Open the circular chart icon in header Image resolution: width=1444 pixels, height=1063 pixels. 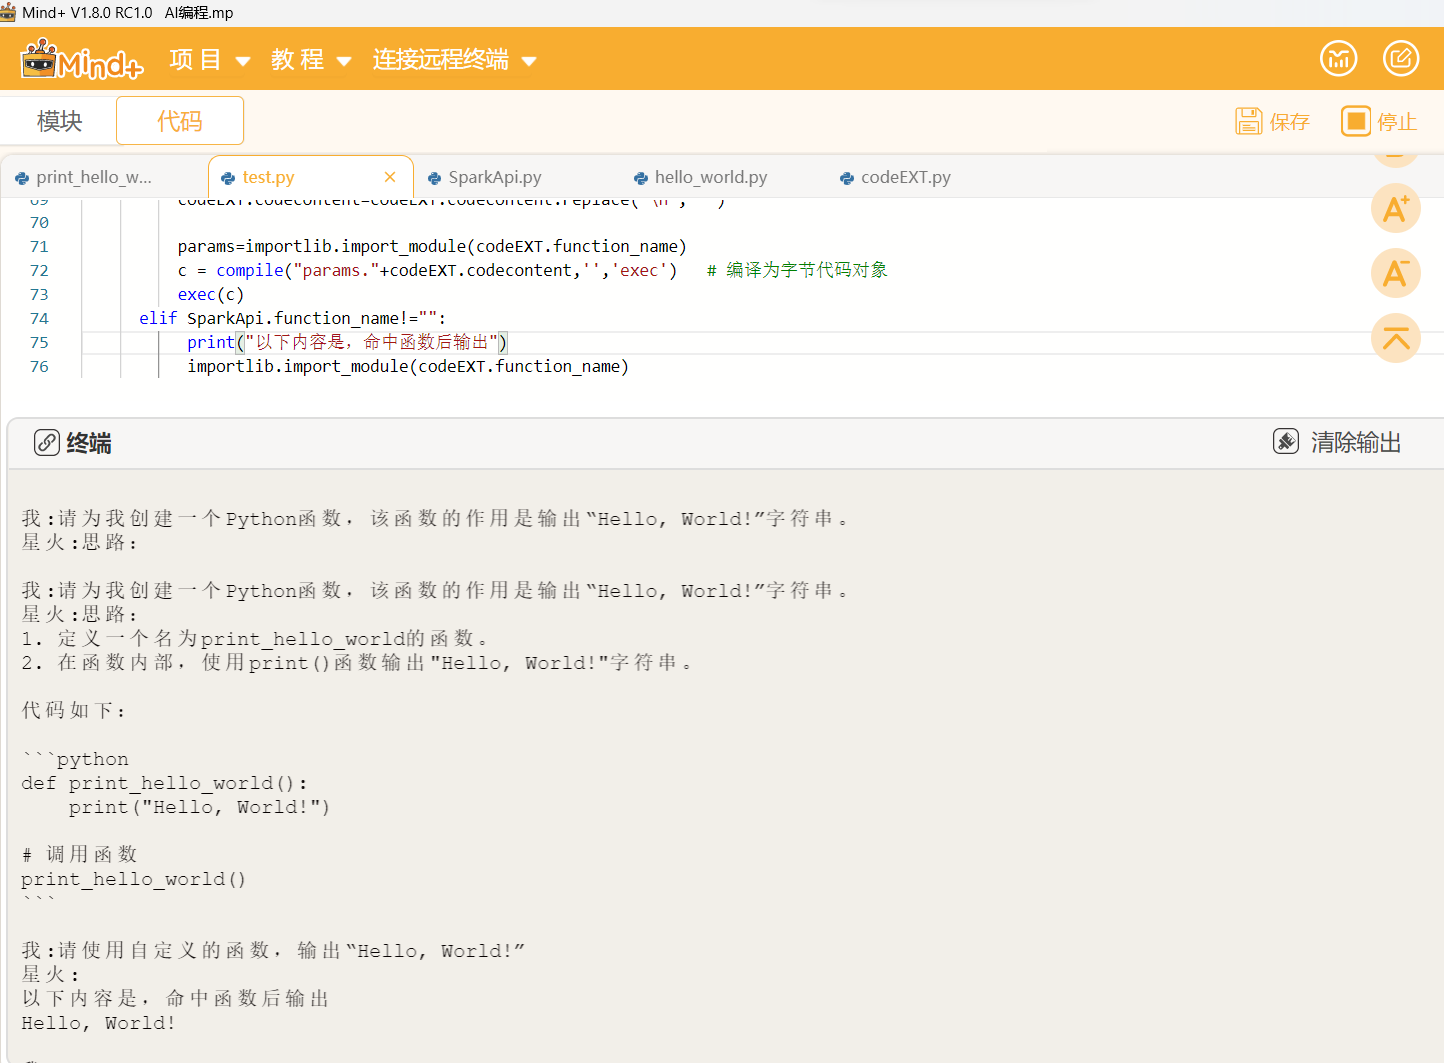click(x=1338, y=58)
